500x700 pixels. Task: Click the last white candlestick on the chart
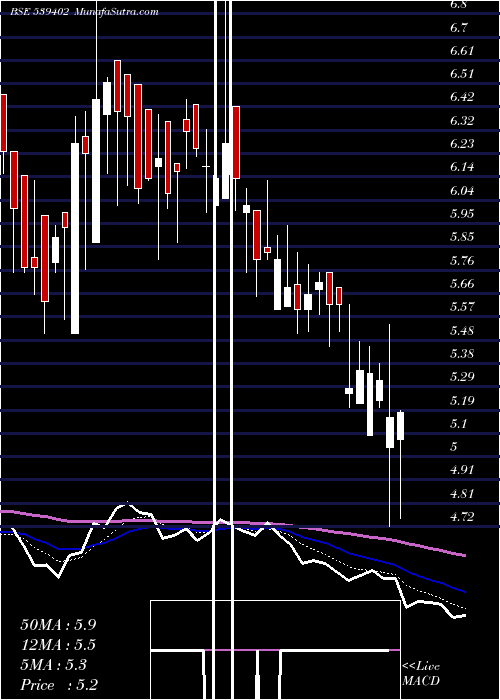click(x=400, y=426)
